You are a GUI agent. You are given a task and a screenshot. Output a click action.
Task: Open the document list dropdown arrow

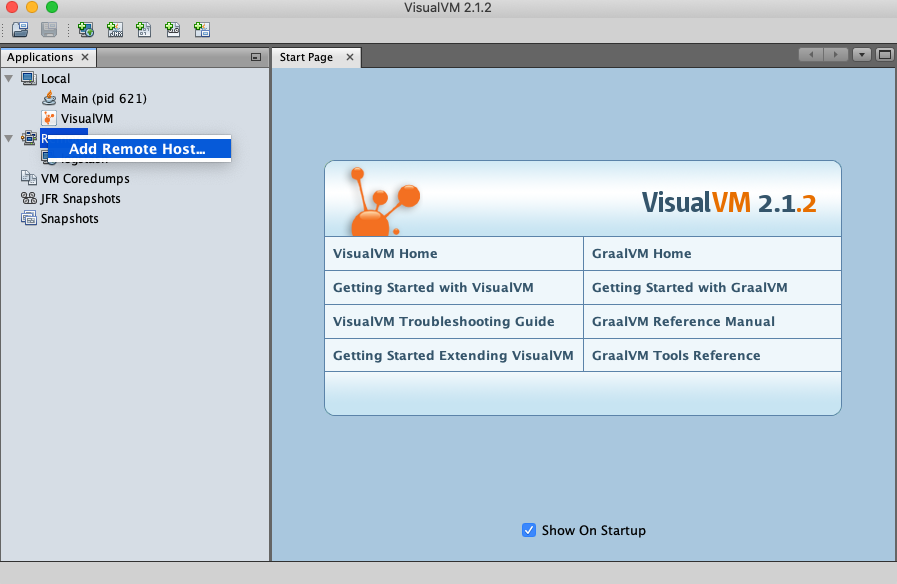pyautogui.click(x=862, y=55)
